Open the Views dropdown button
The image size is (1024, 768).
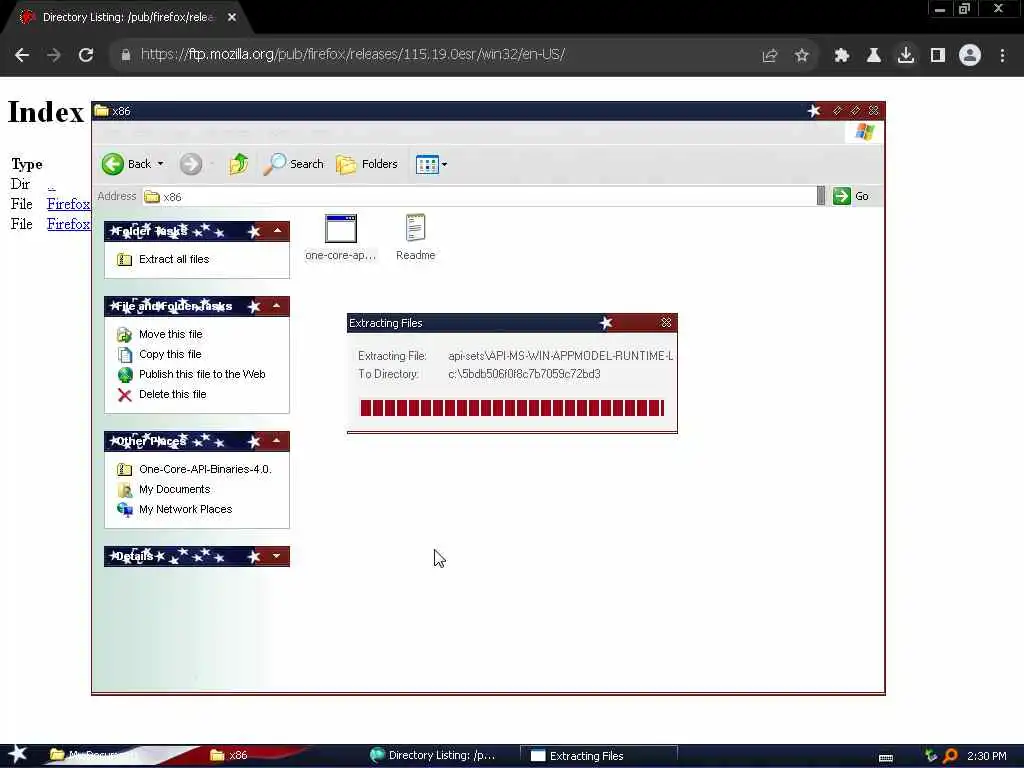click(x=431, y=164)
